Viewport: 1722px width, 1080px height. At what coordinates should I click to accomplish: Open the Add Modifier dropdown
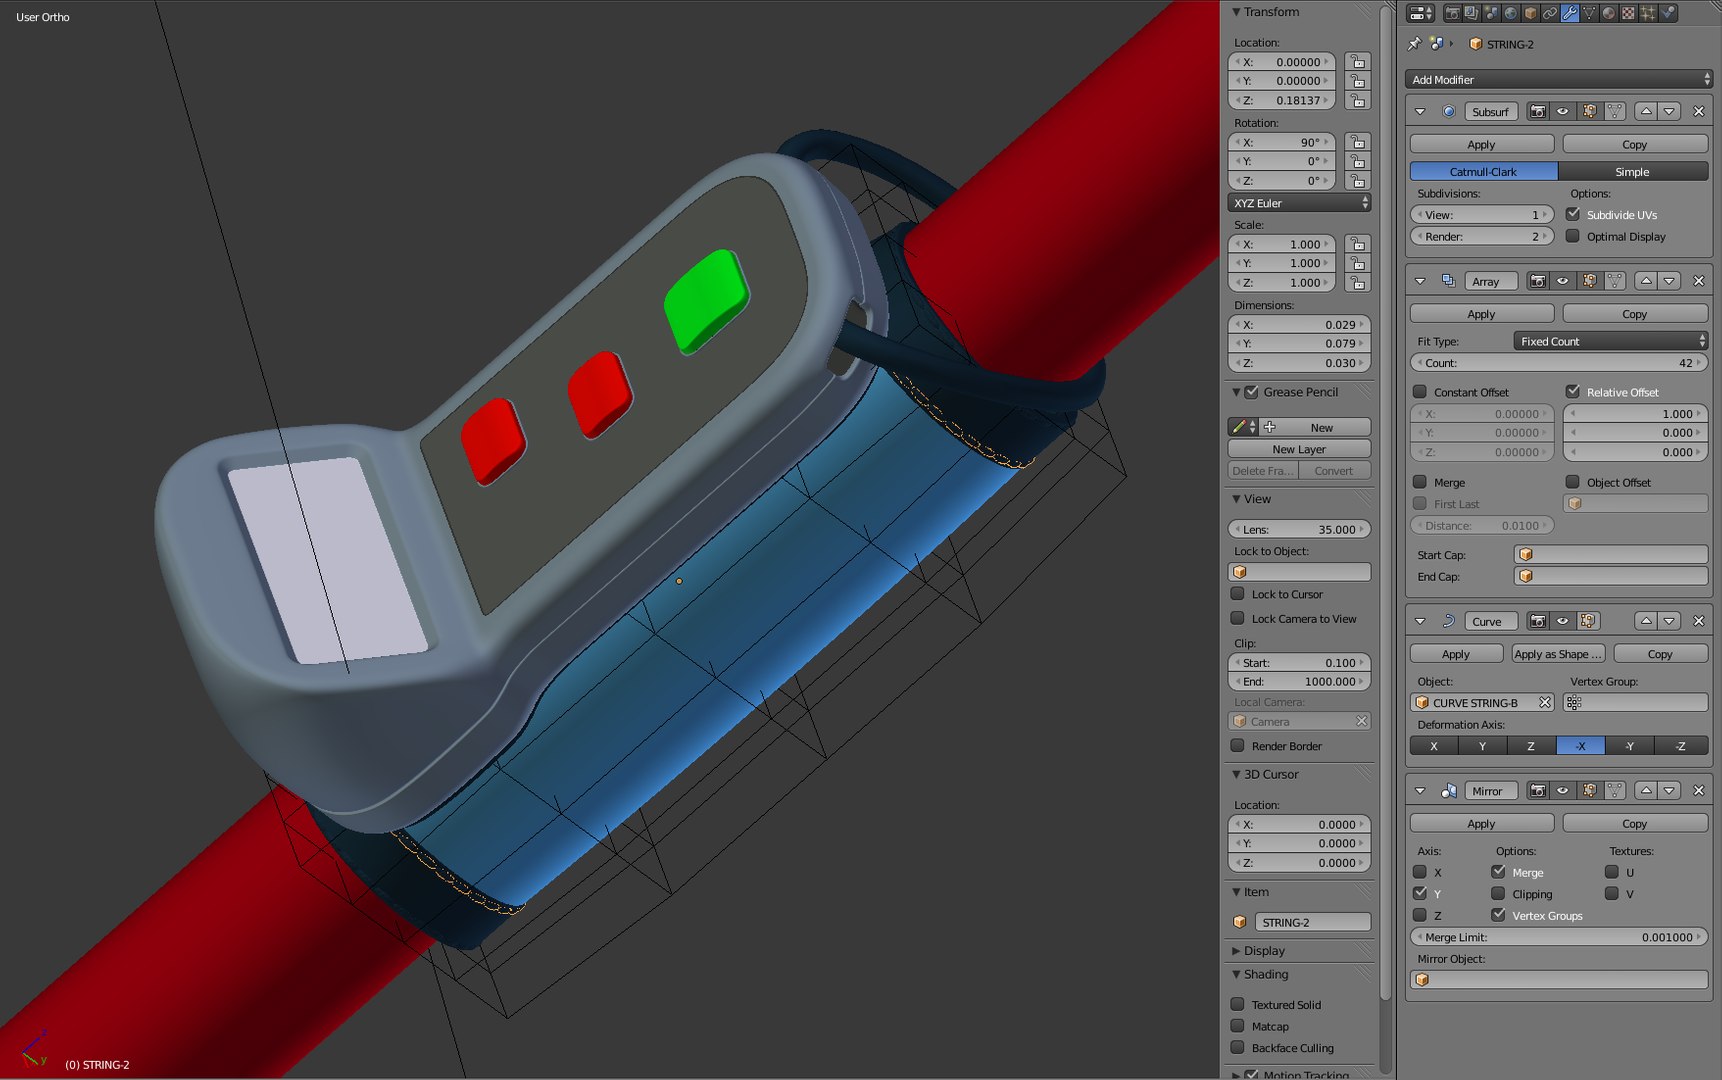point(1559,79)
